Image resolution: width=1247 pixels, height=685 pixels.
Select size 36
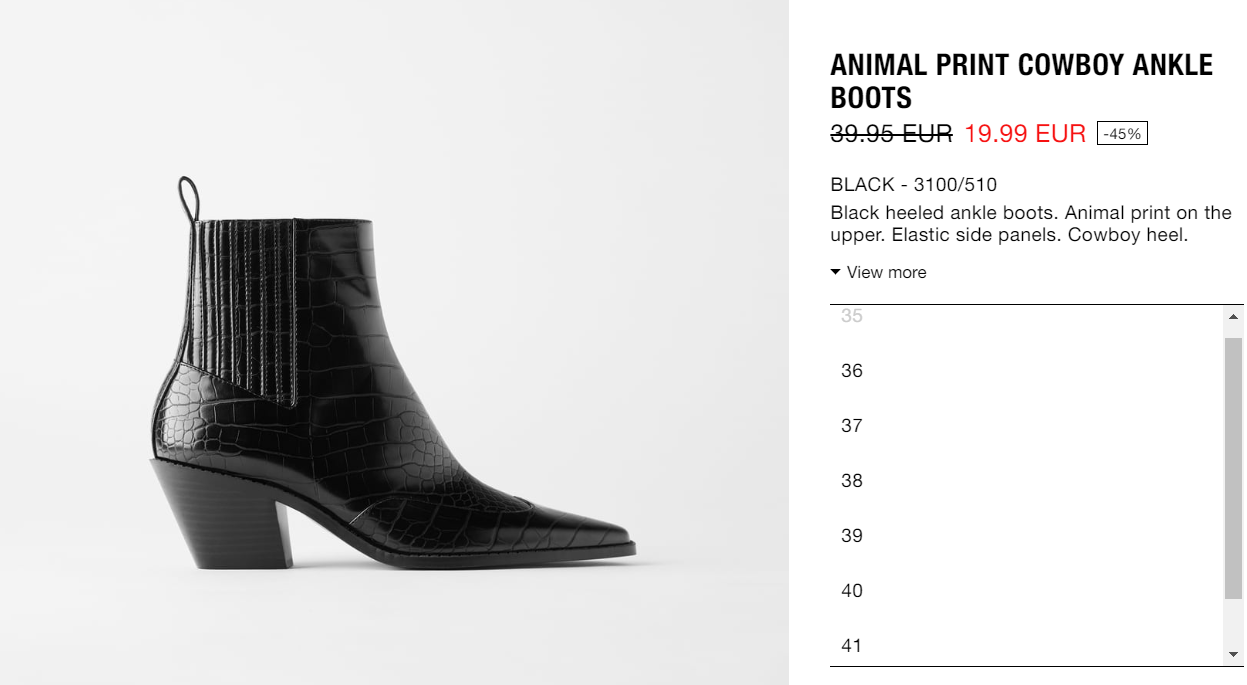[x=1026, y=370]
